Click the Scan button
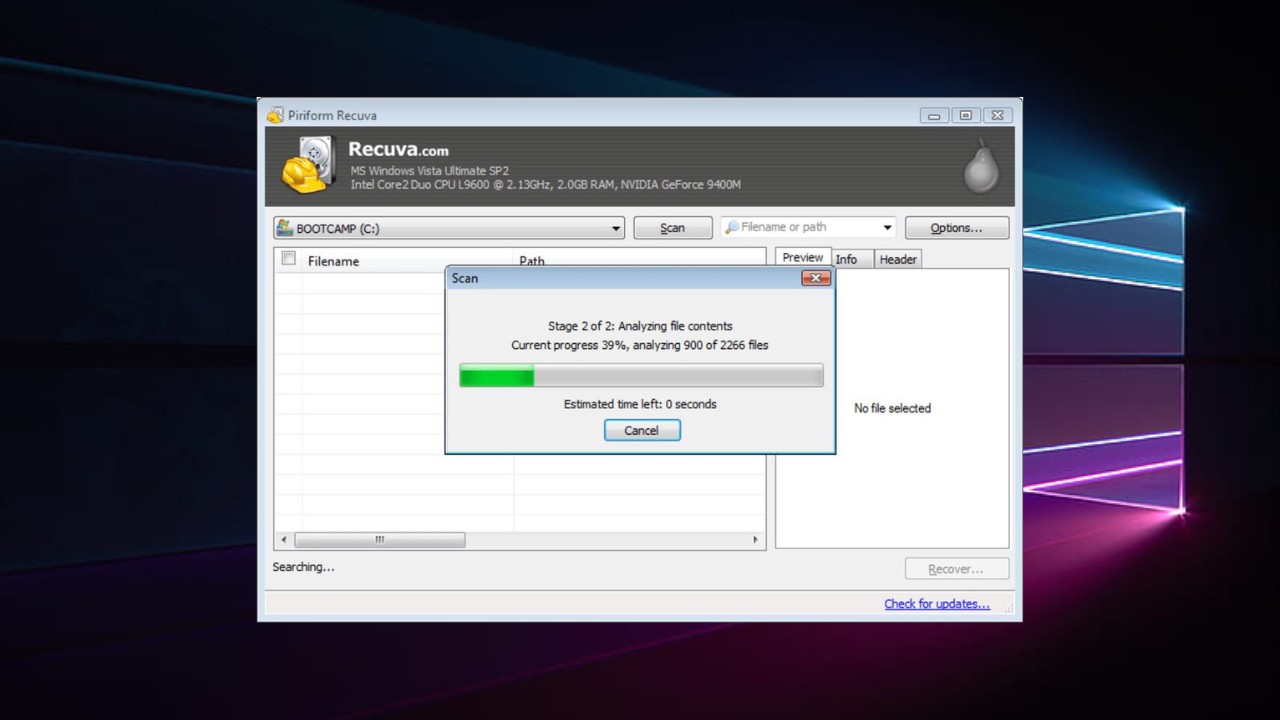 click(x=673, y=228)
